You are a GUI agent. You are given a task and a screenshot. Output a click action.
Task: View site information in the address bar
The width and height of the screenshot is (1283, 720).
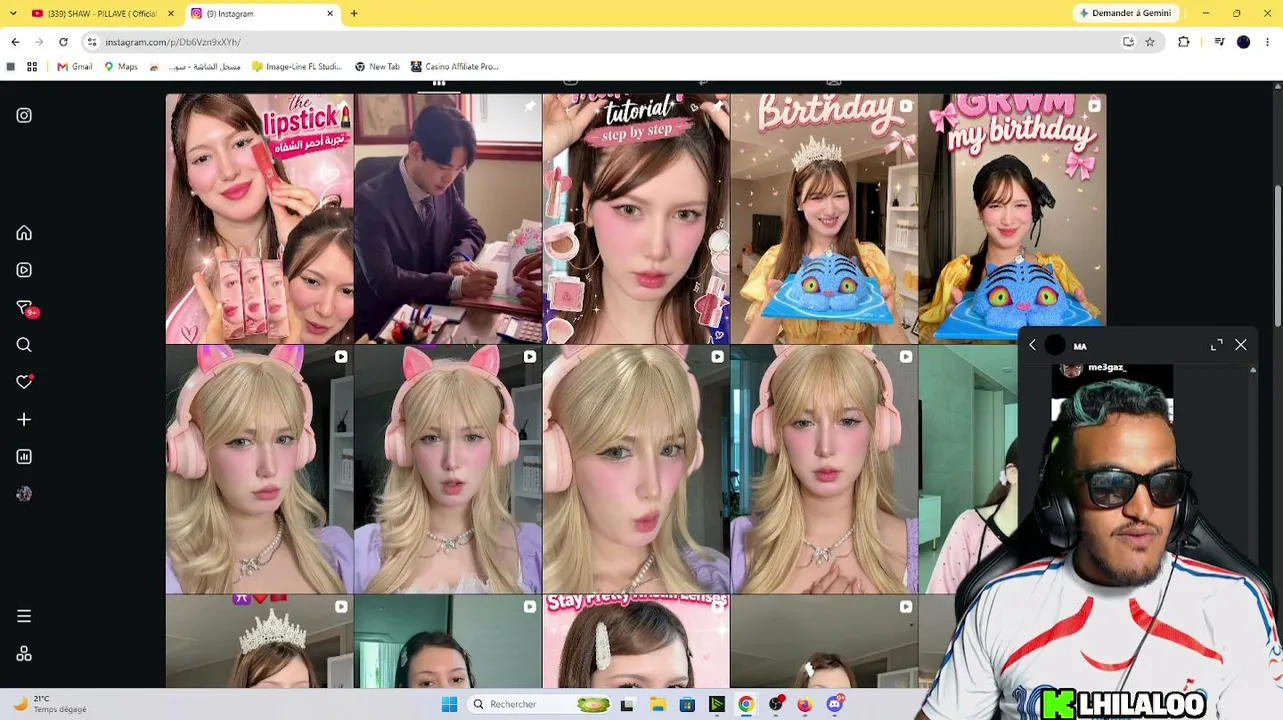coord(92,42)
